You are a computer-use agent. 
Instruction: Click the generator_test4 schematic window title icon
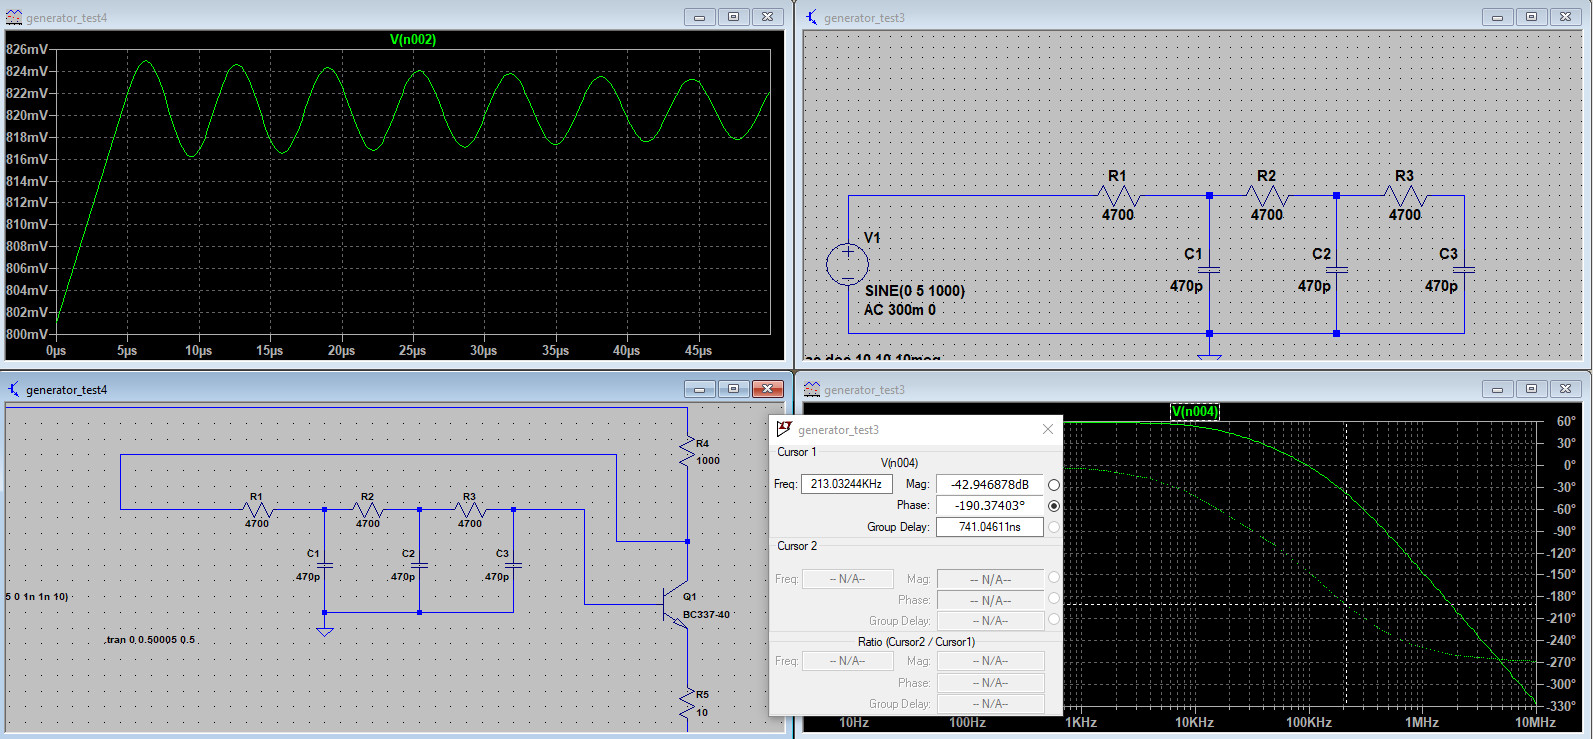coord(13,389)
